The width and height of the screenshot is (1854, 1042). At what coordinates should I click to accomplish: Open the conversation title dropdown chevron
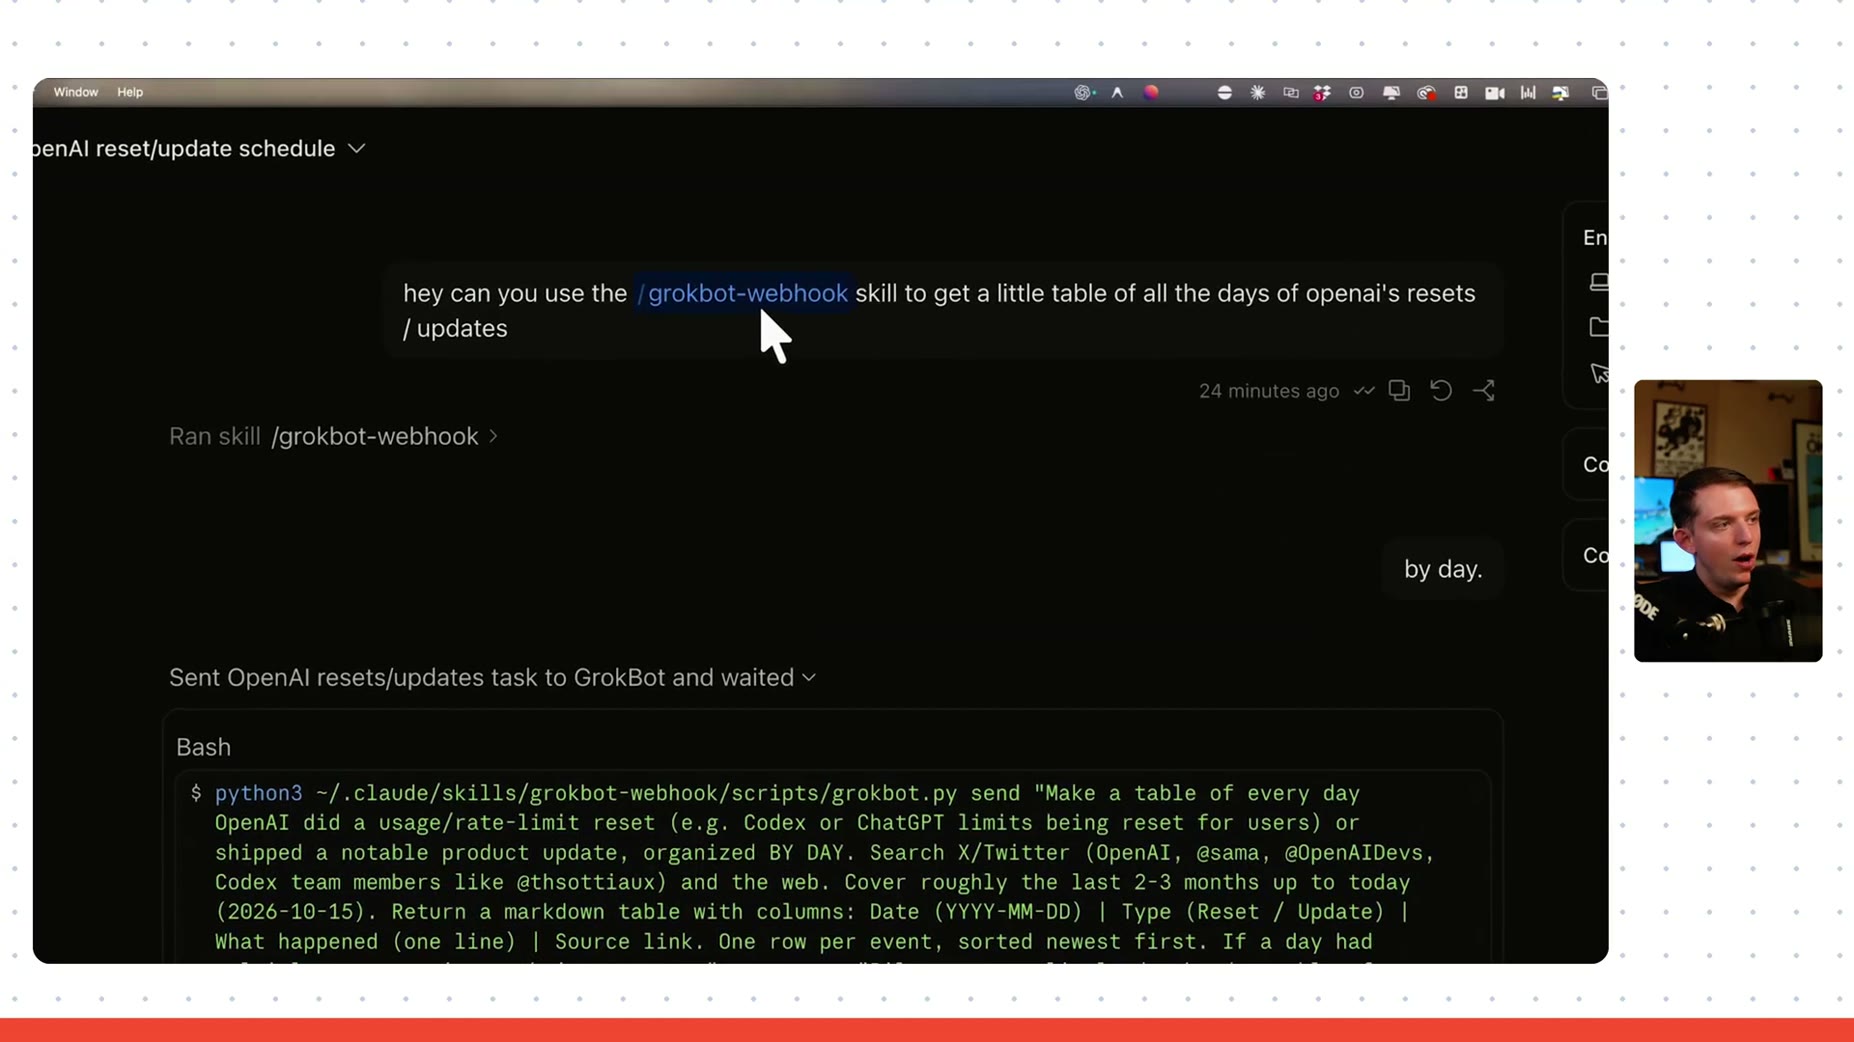point(357,149)
